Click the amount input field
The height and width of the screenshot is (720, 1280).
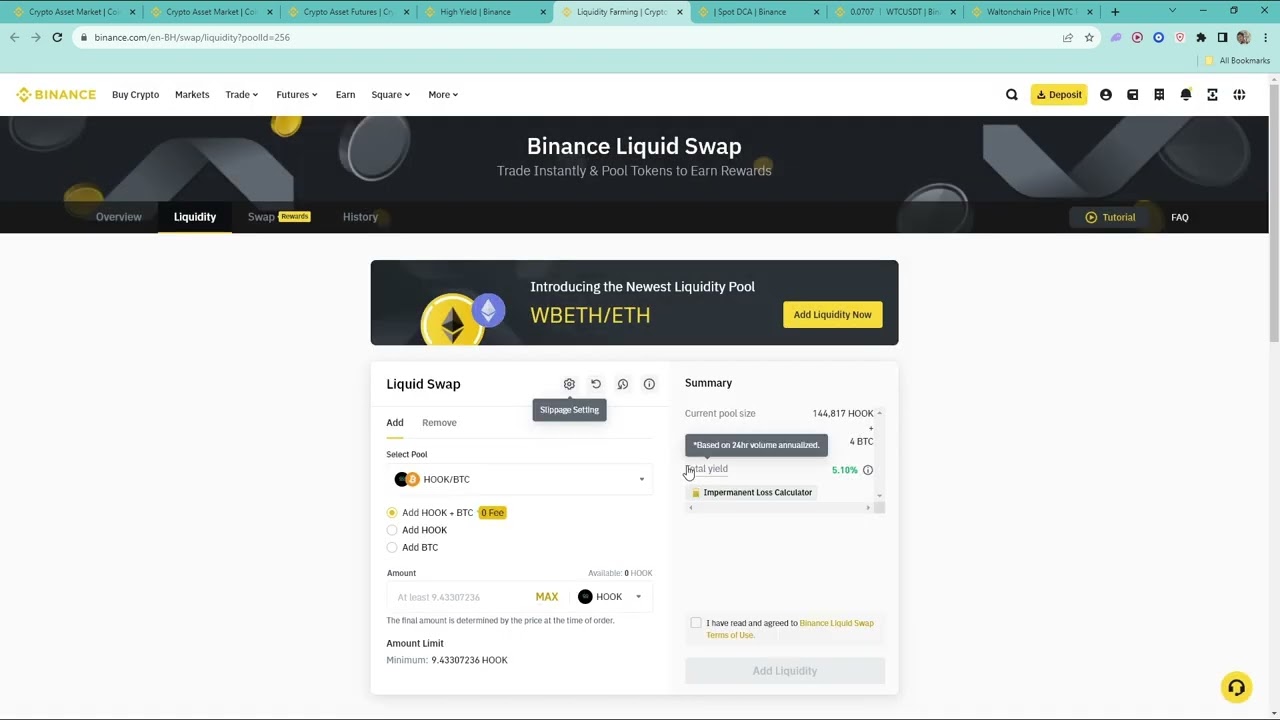tap(461, 597)
